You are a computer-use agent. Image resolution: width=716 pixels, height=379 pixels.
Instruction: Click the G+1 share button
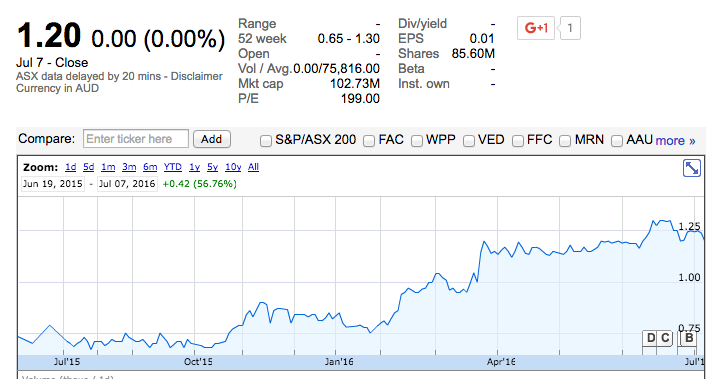pos(536,28)
